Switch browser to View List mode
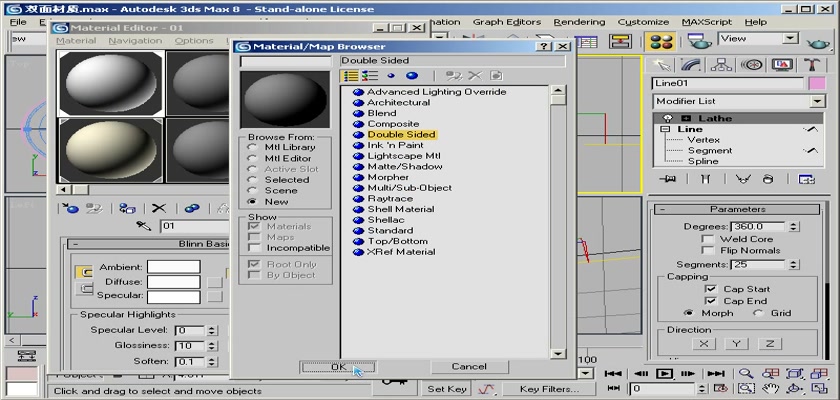The image size is (840, 400). coord(350,76)
